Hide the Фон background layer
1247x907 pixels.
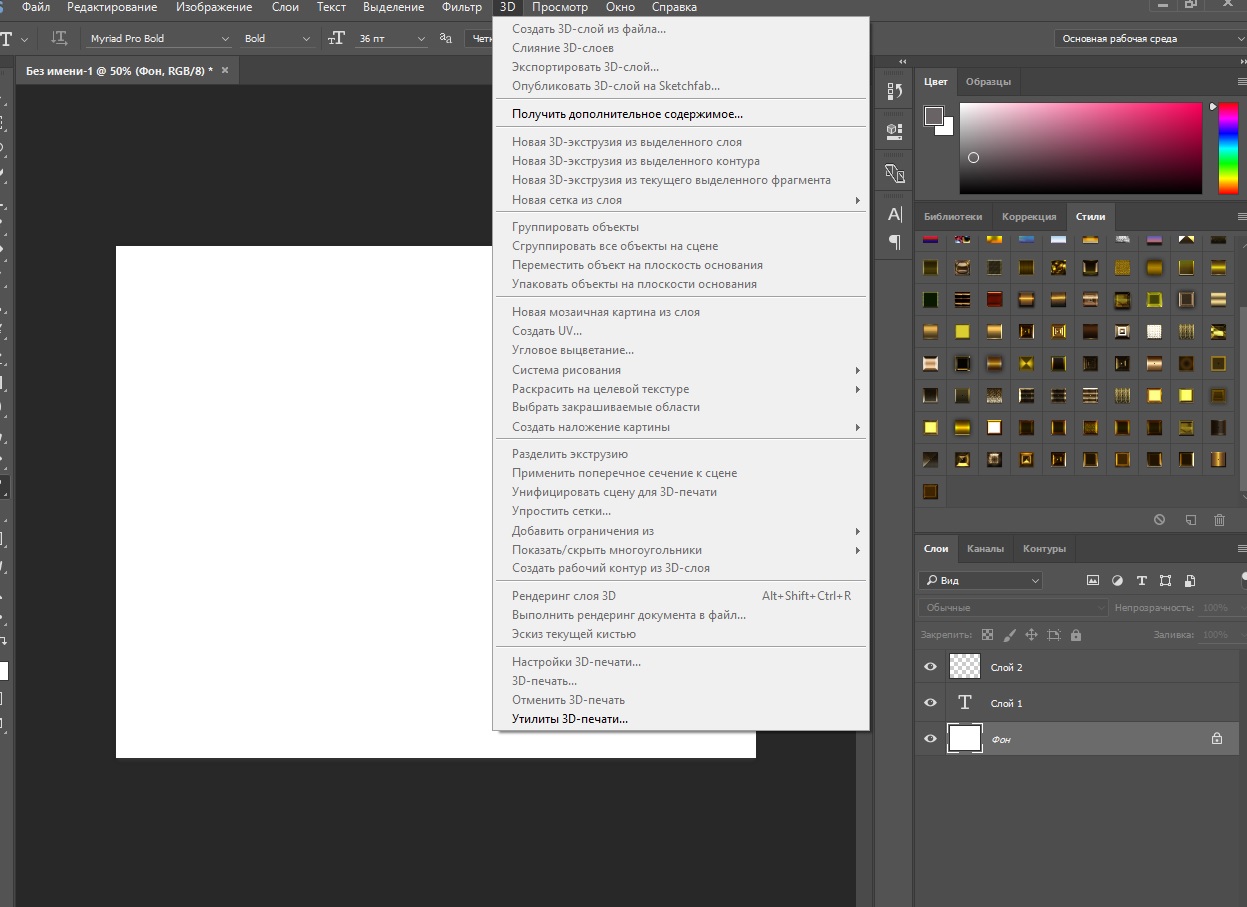coord(930,739)
